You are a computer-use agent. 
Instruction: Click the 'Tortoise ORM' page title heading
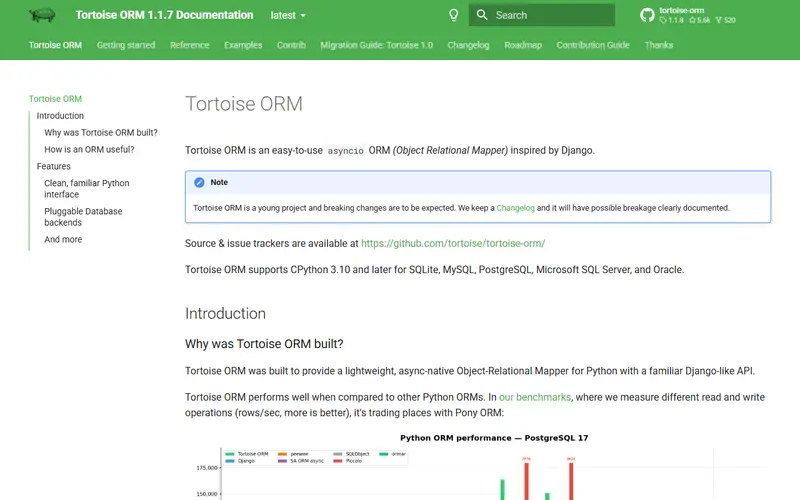tap(244, 104)
